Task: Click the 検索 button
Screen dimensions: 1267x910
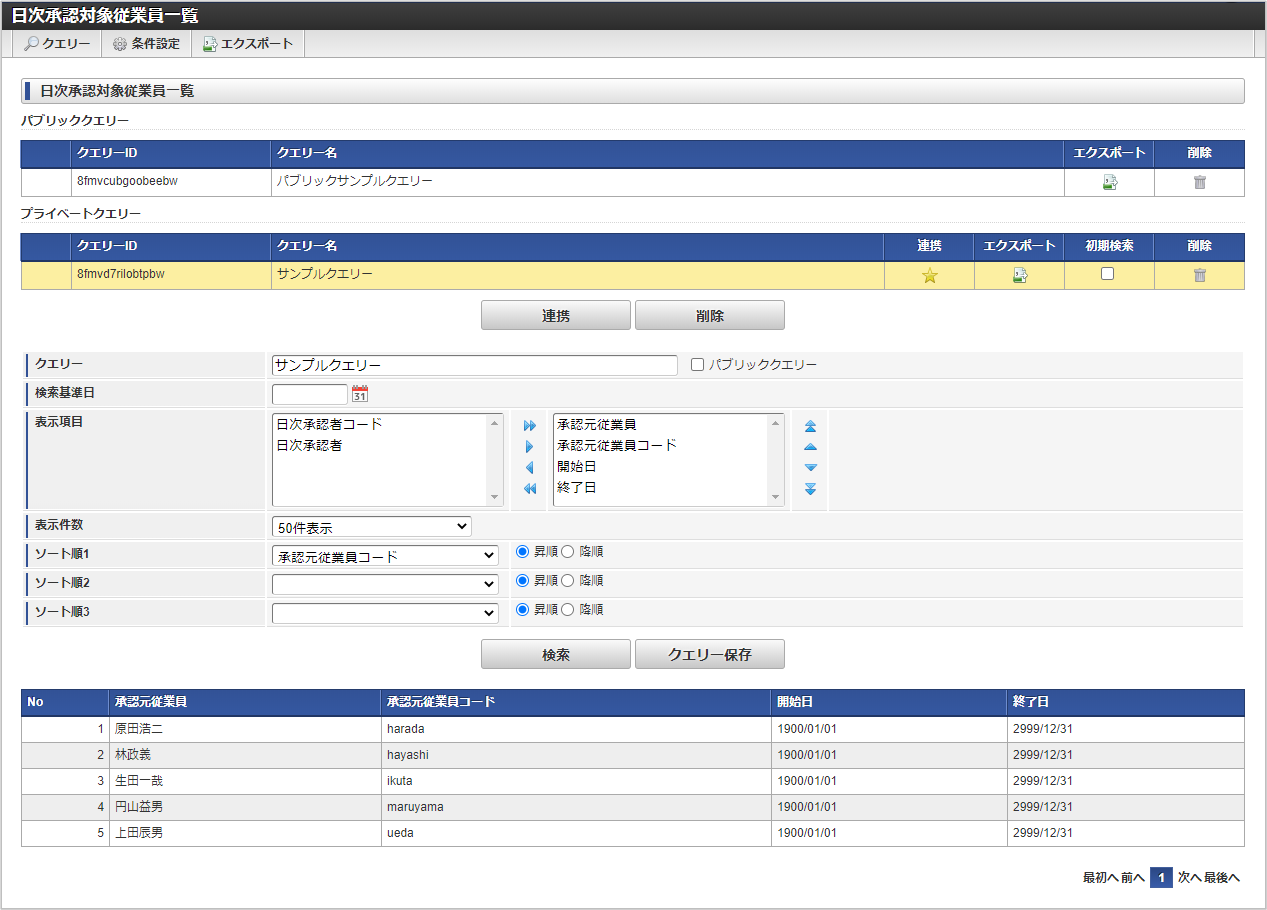Action: pos(556,655)
